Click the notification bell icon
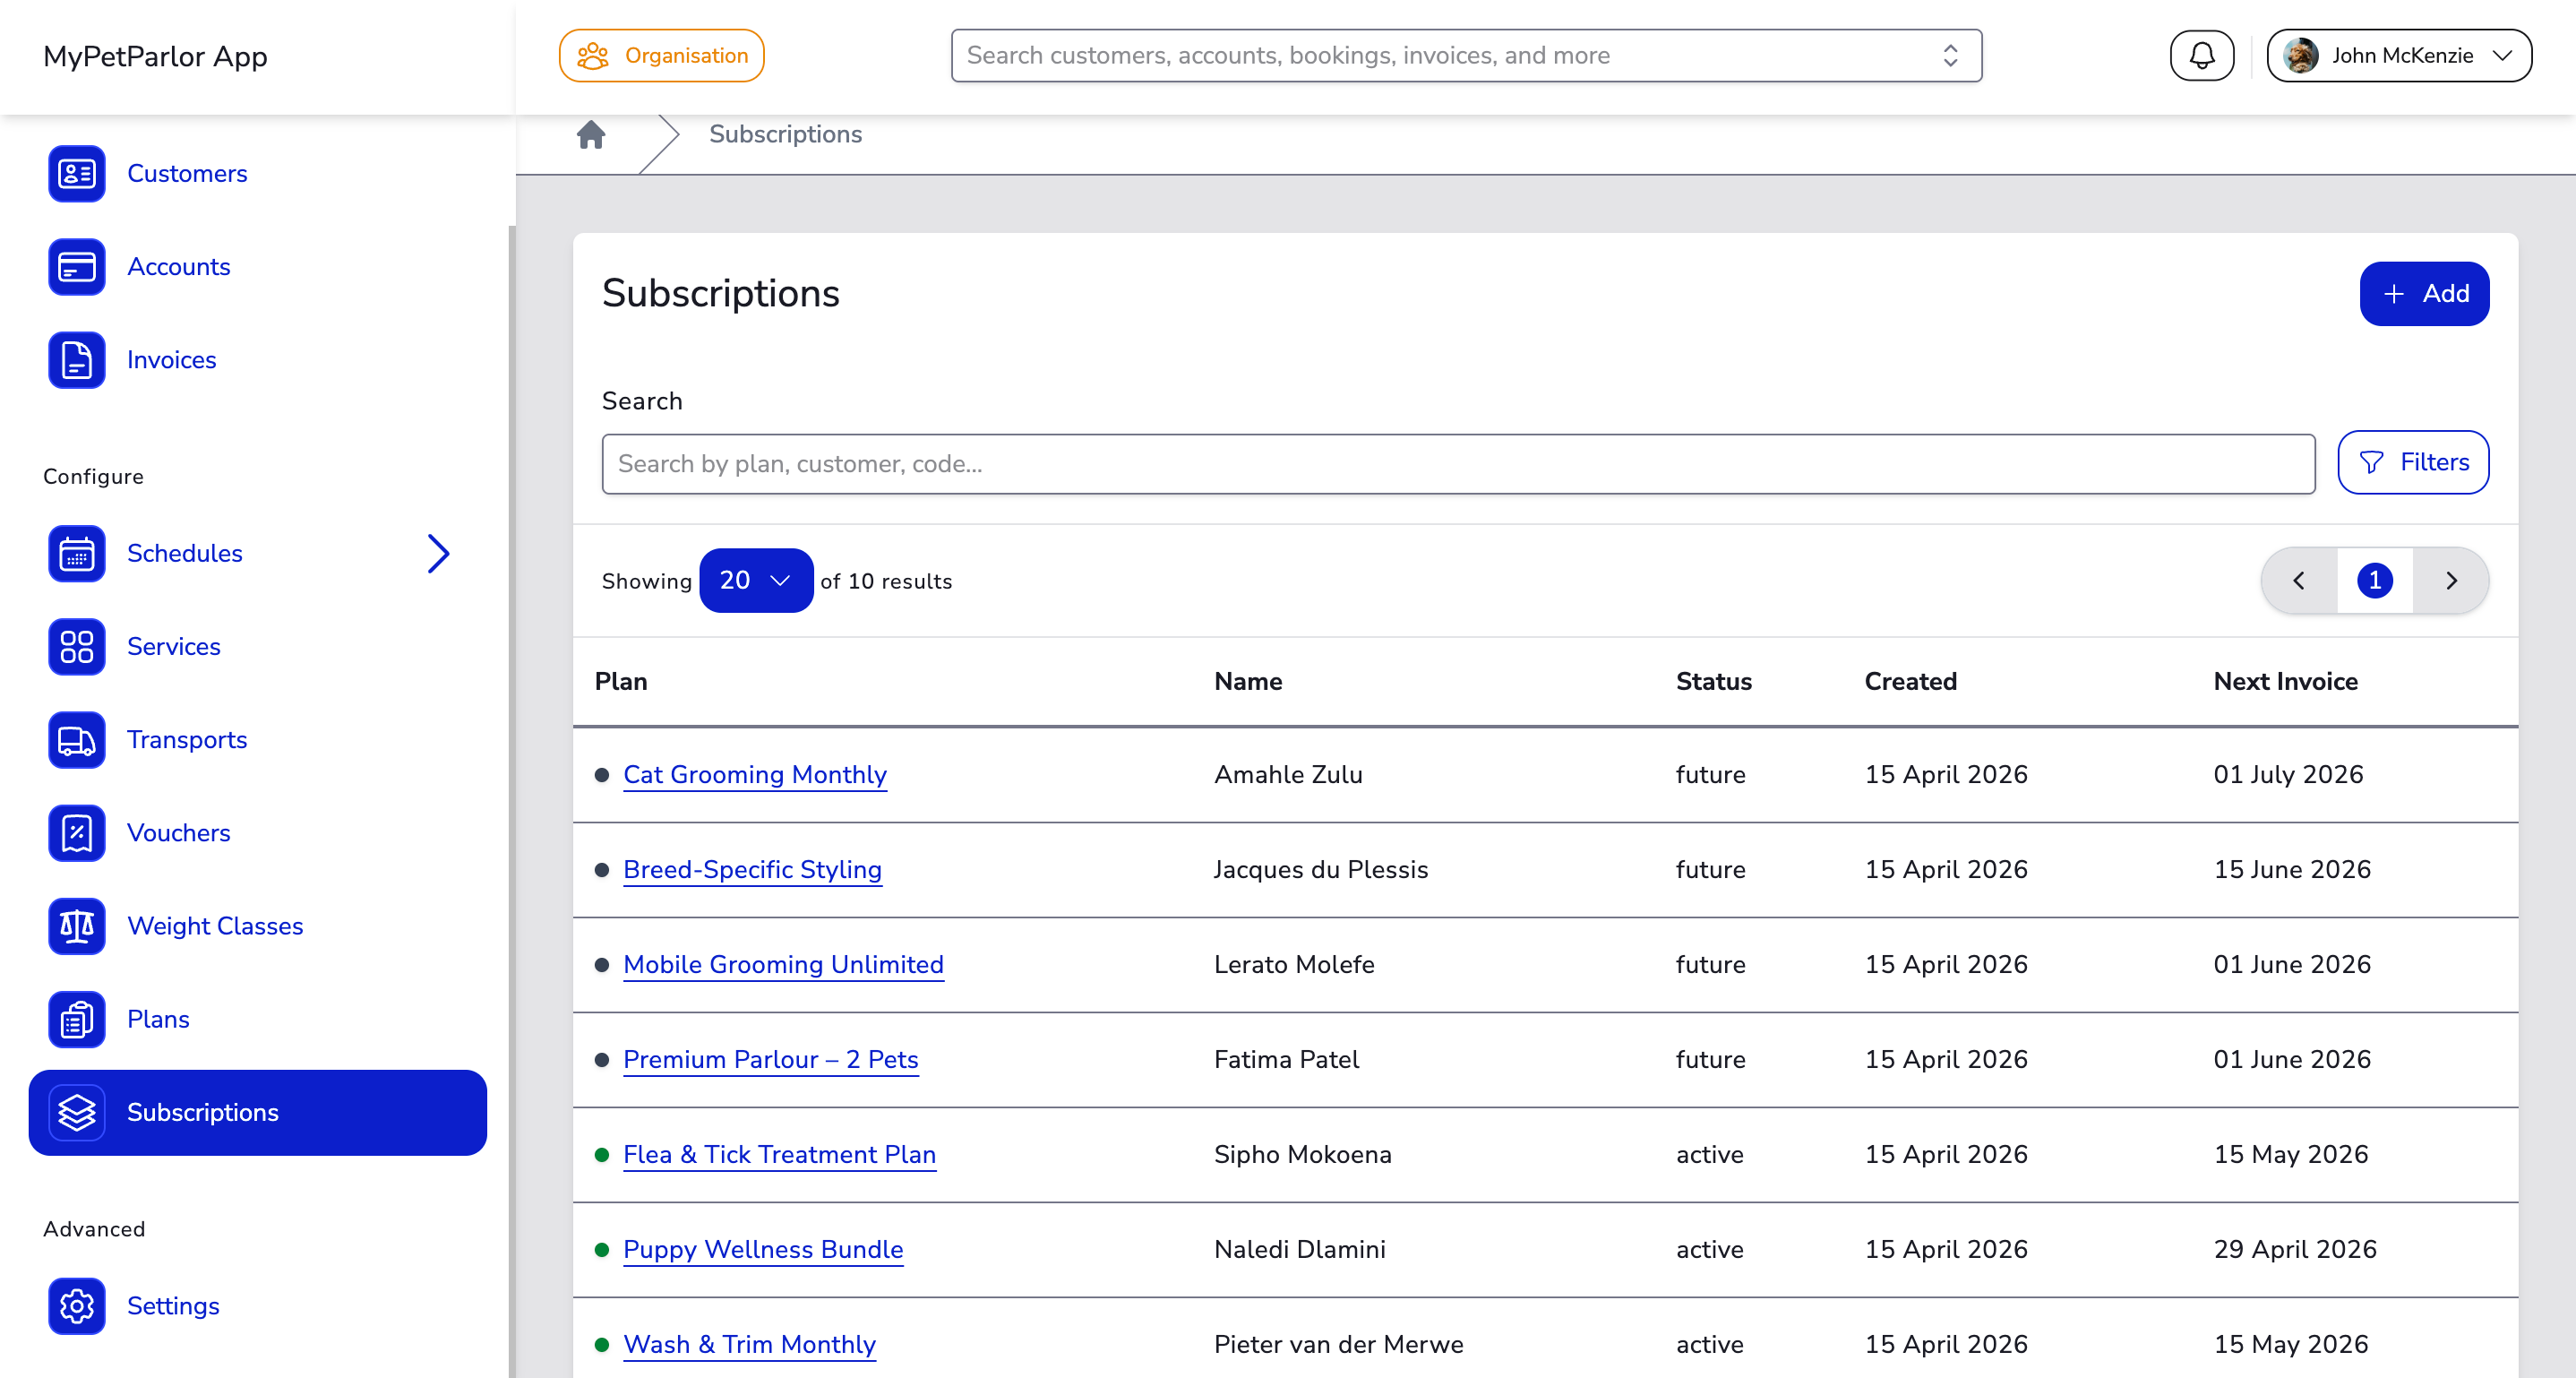Image resolution: width=2576 pixels, height=1378 pixels. point(2201,56)
